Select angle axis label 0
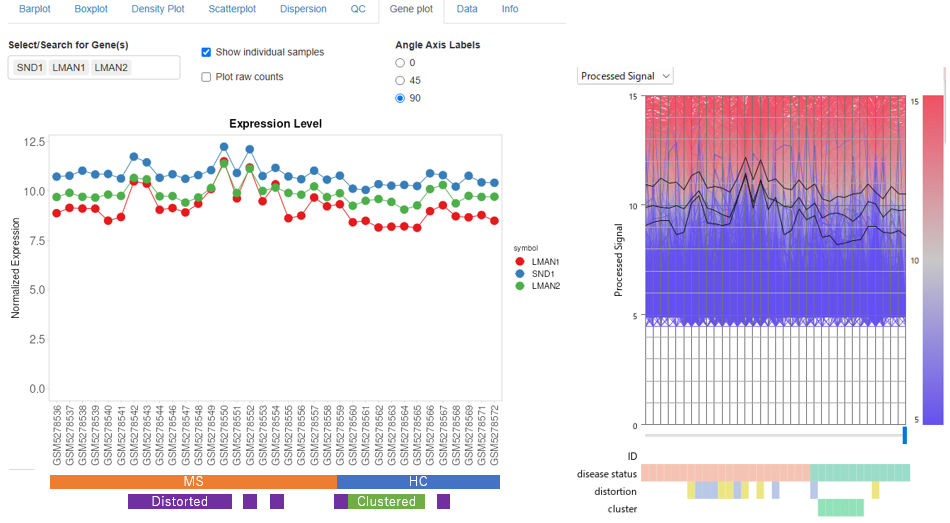This screenshot has width=950, height=523. (400, 62)
